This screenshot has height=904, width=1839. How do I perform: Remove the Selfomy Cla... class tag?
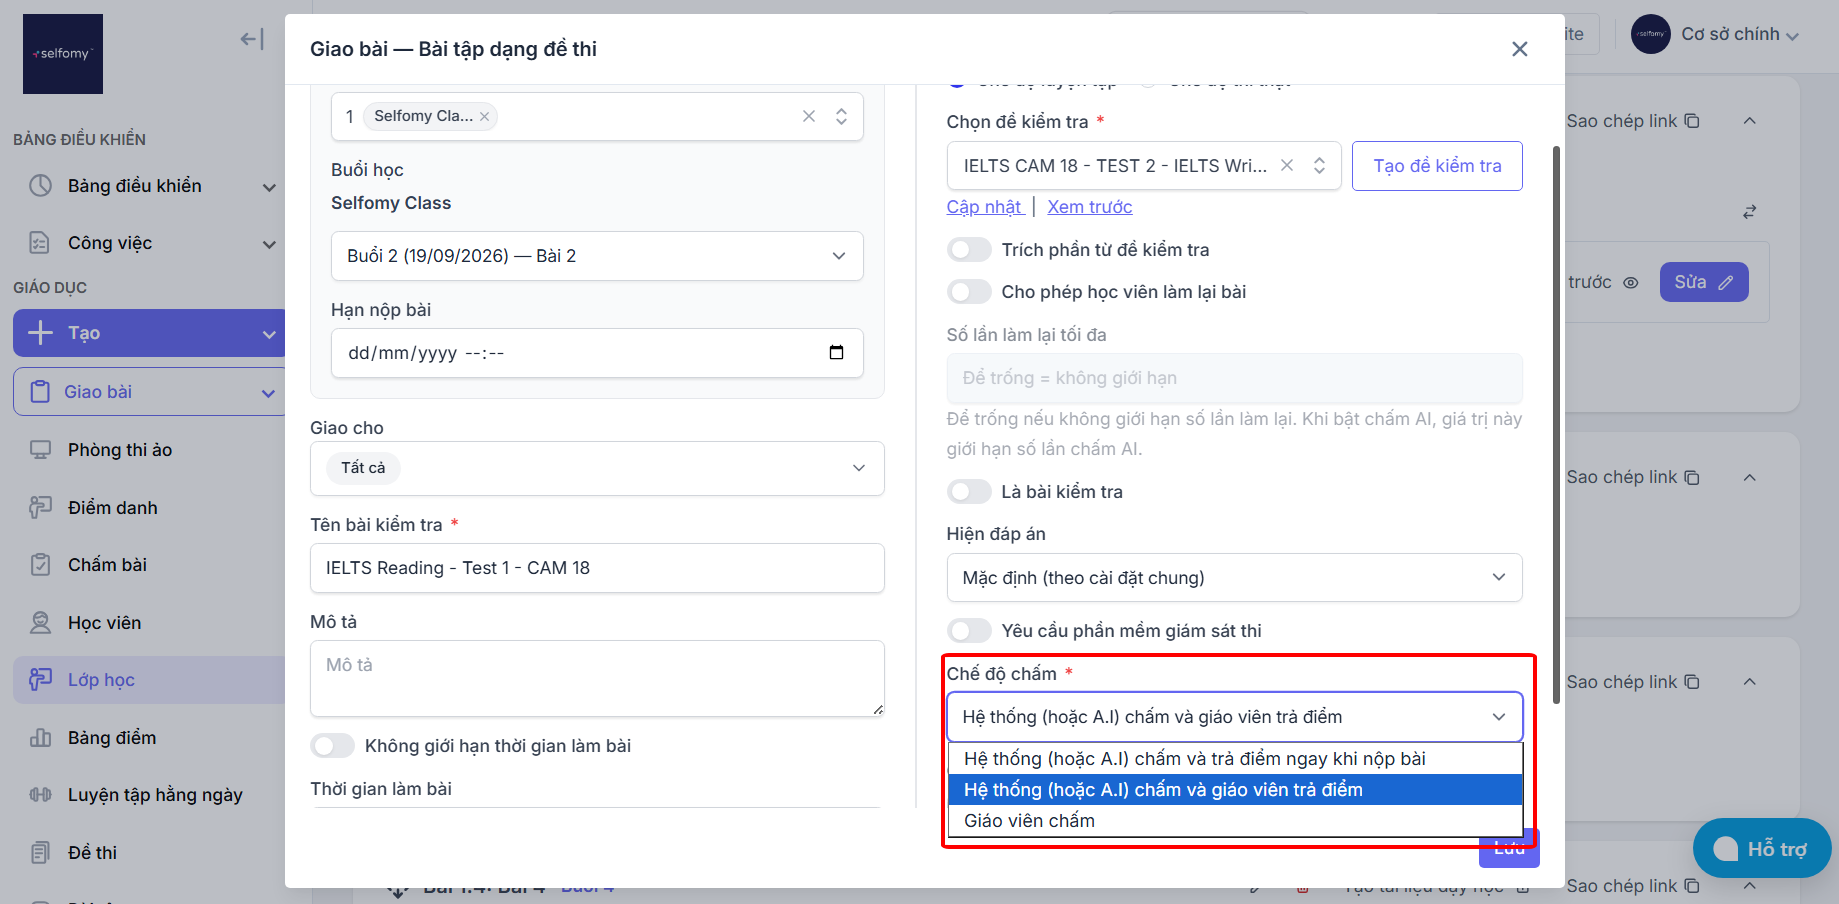click(x=484, y=117)
